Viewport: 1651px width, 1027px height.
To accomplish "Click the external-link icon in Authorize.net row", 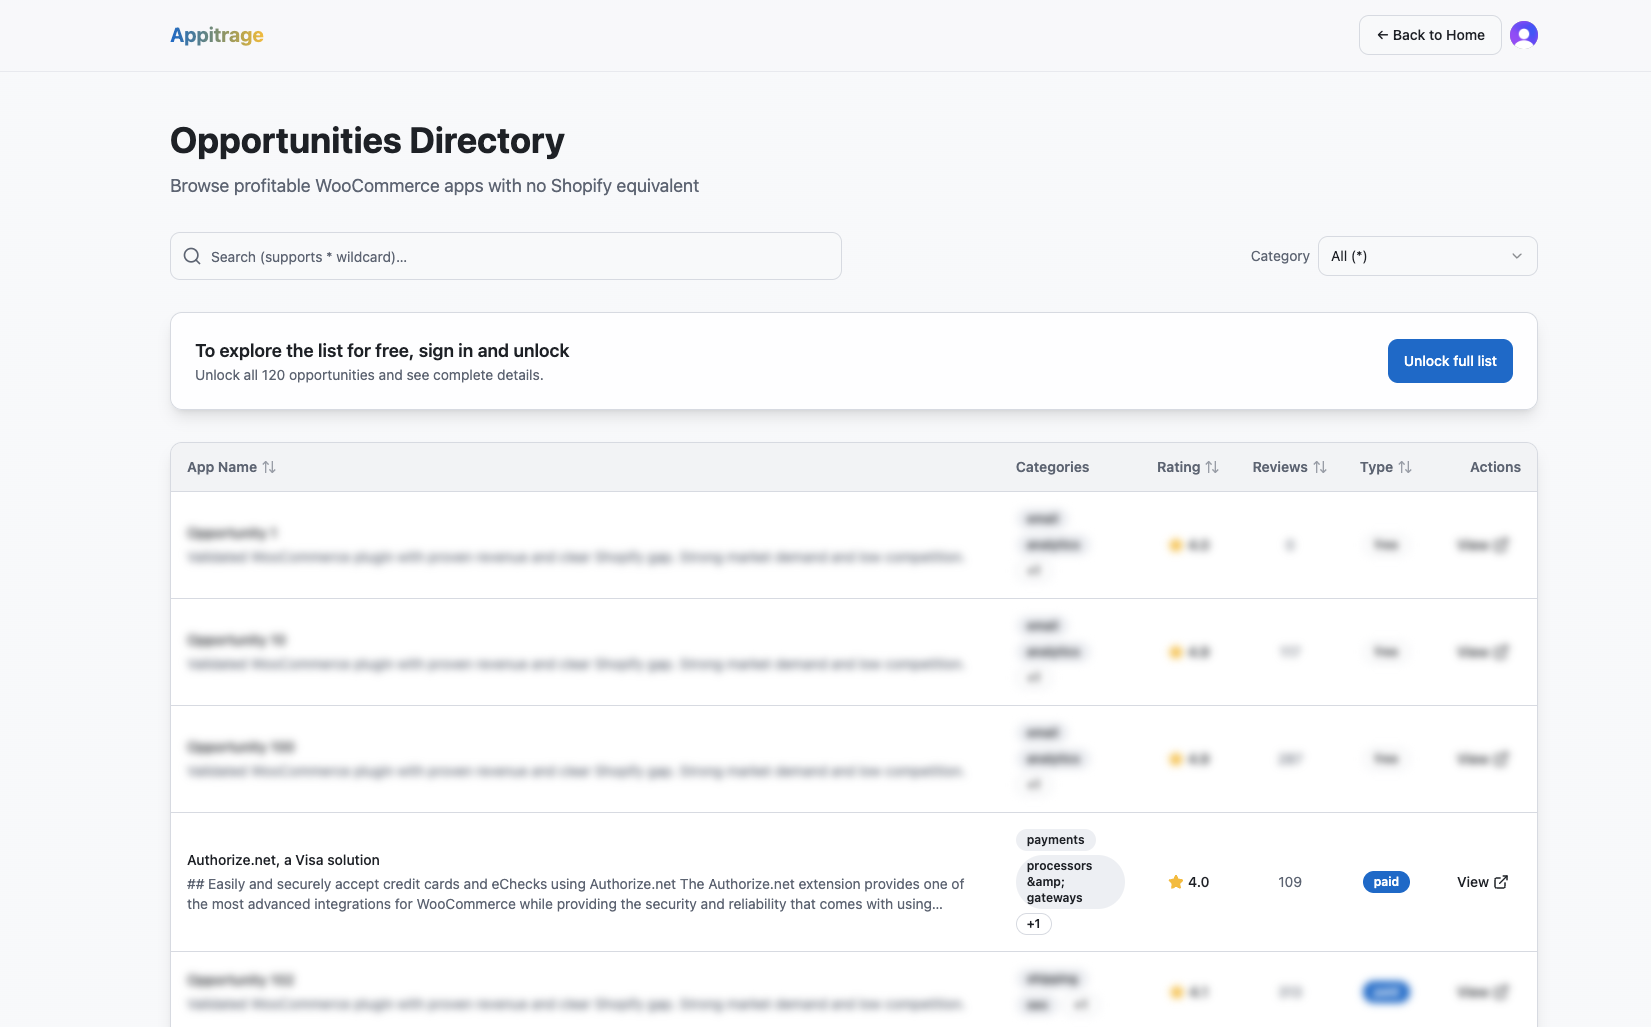I will click(x=1501, y=882).
